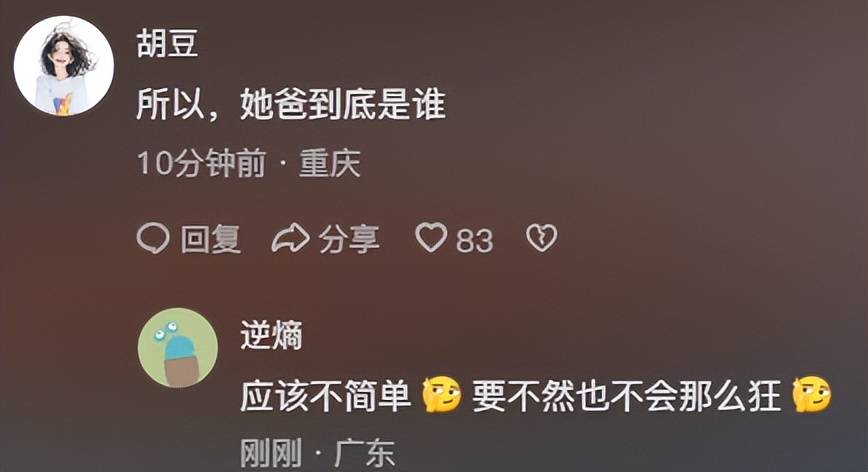Click the username 逆熵
The image size is (868, 472).
pos(271,335)
